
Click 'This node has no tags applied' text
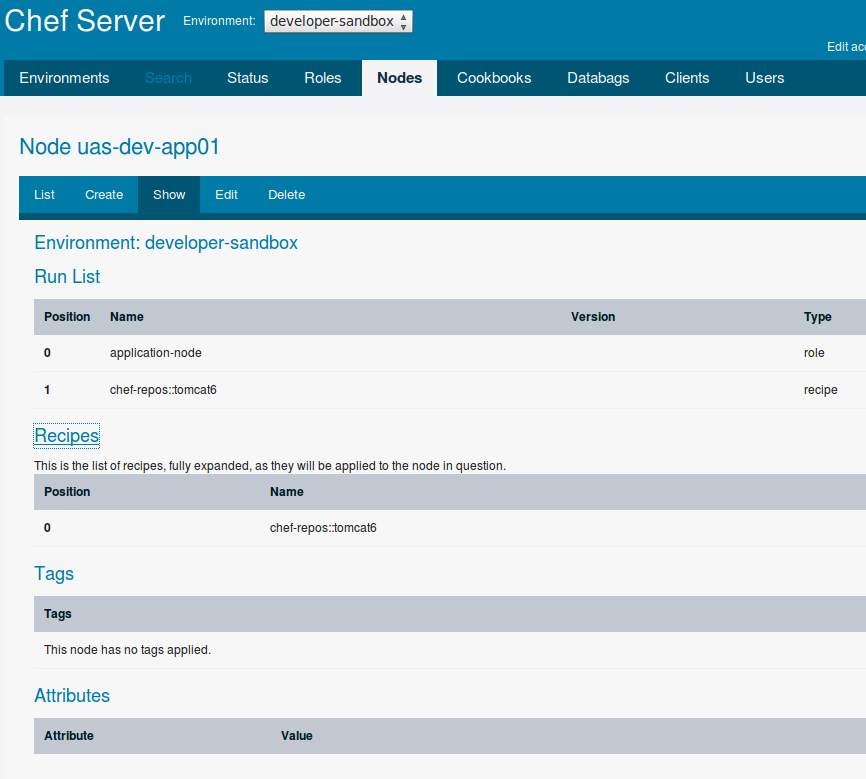128,650
